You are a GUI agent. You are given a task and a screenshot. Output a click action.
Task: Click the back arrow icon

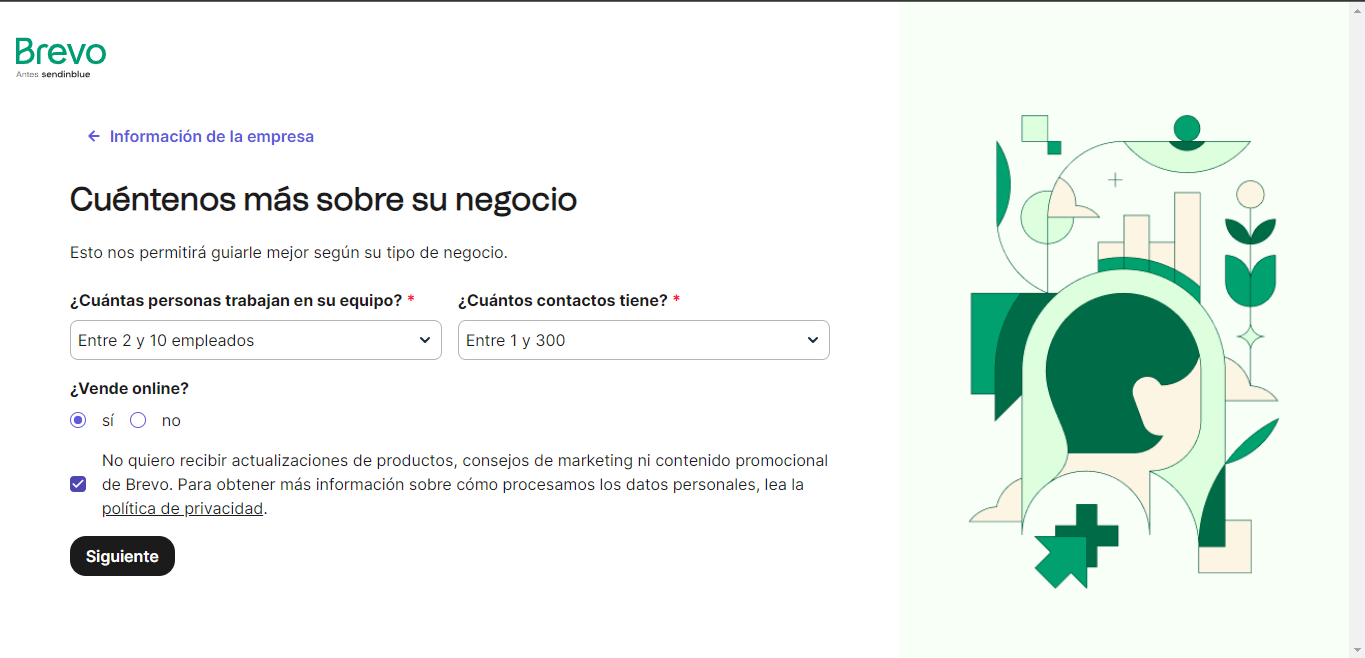94,136
